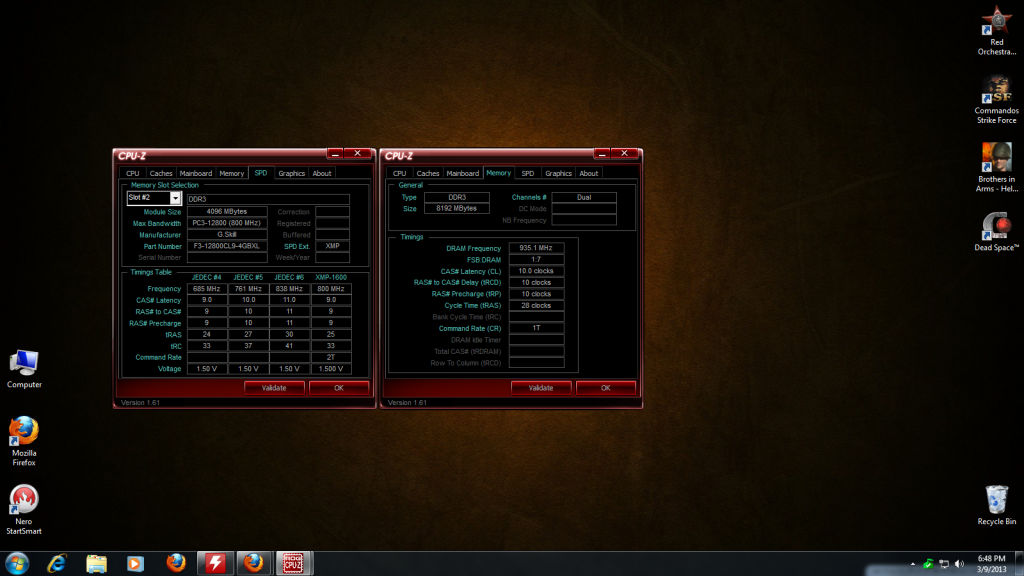
Task: Open Mozilla Firefox desktop shortcut
Action: (x=24, y=441)
